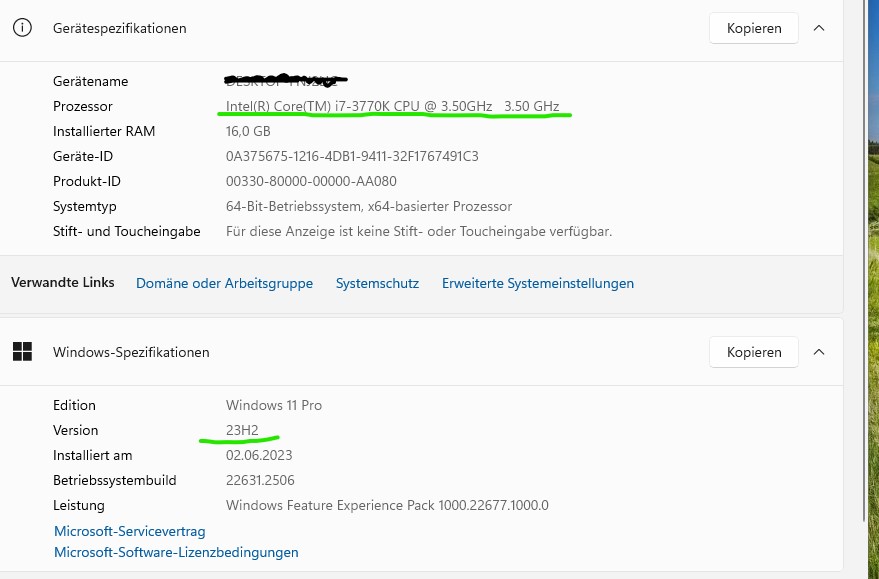Click the Version value 23H2
The image size is (879, 579).
pos(242,430)
